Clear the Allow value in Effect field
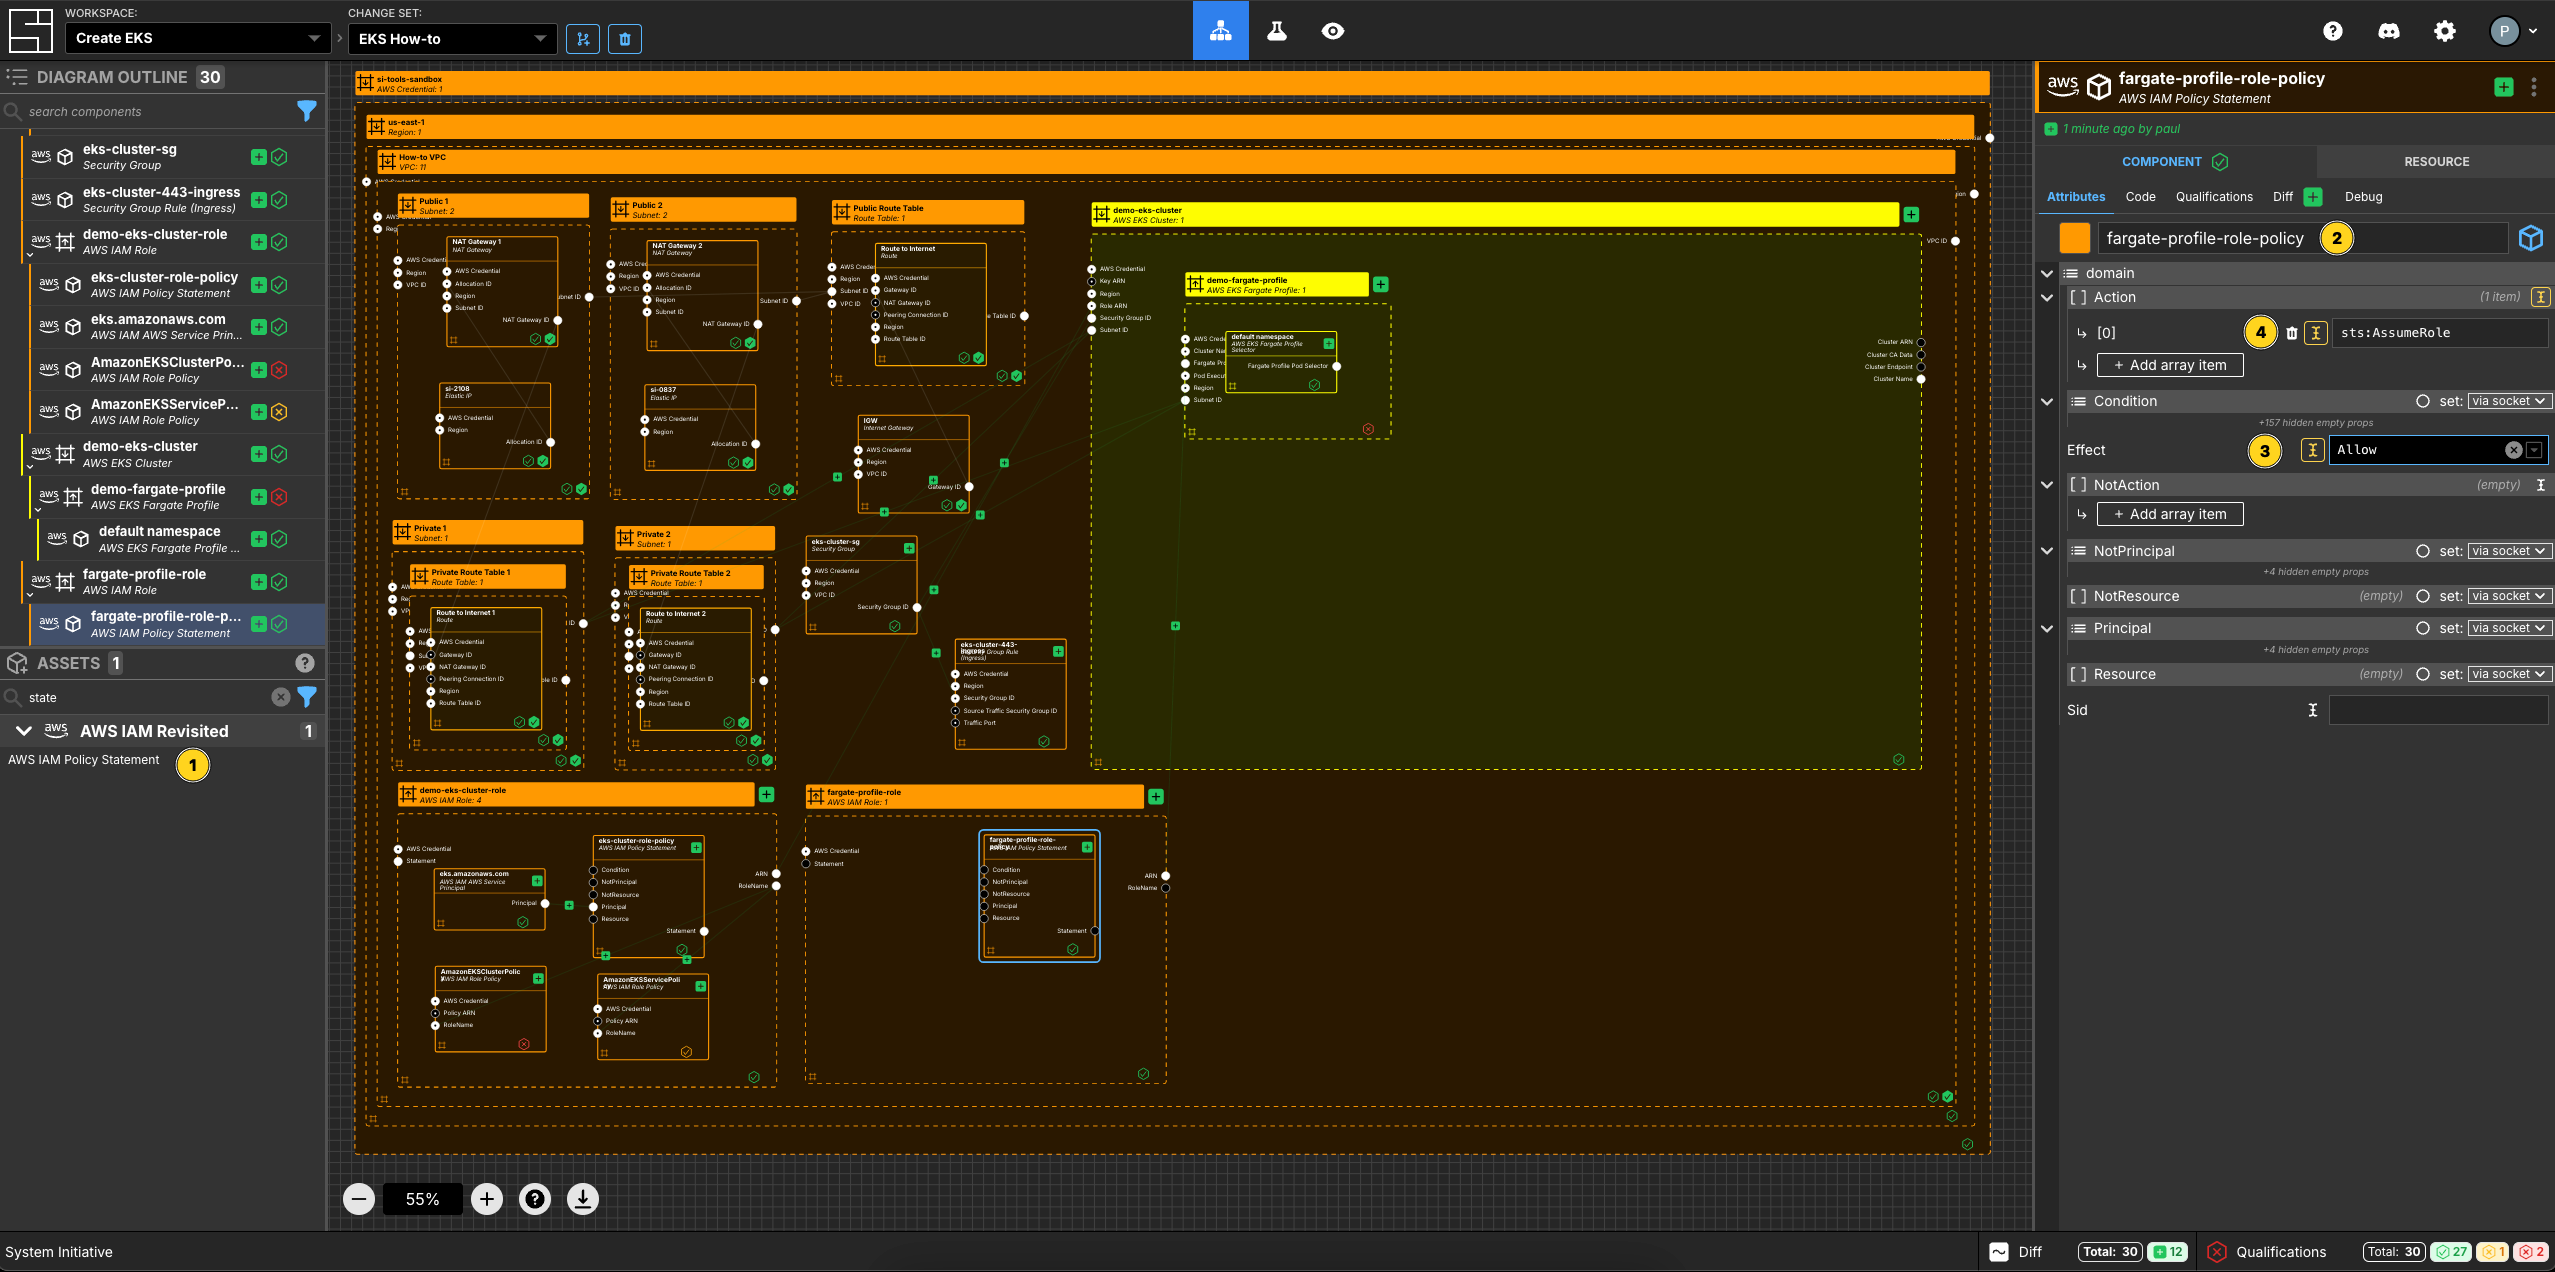 [x=2513, y=450]
